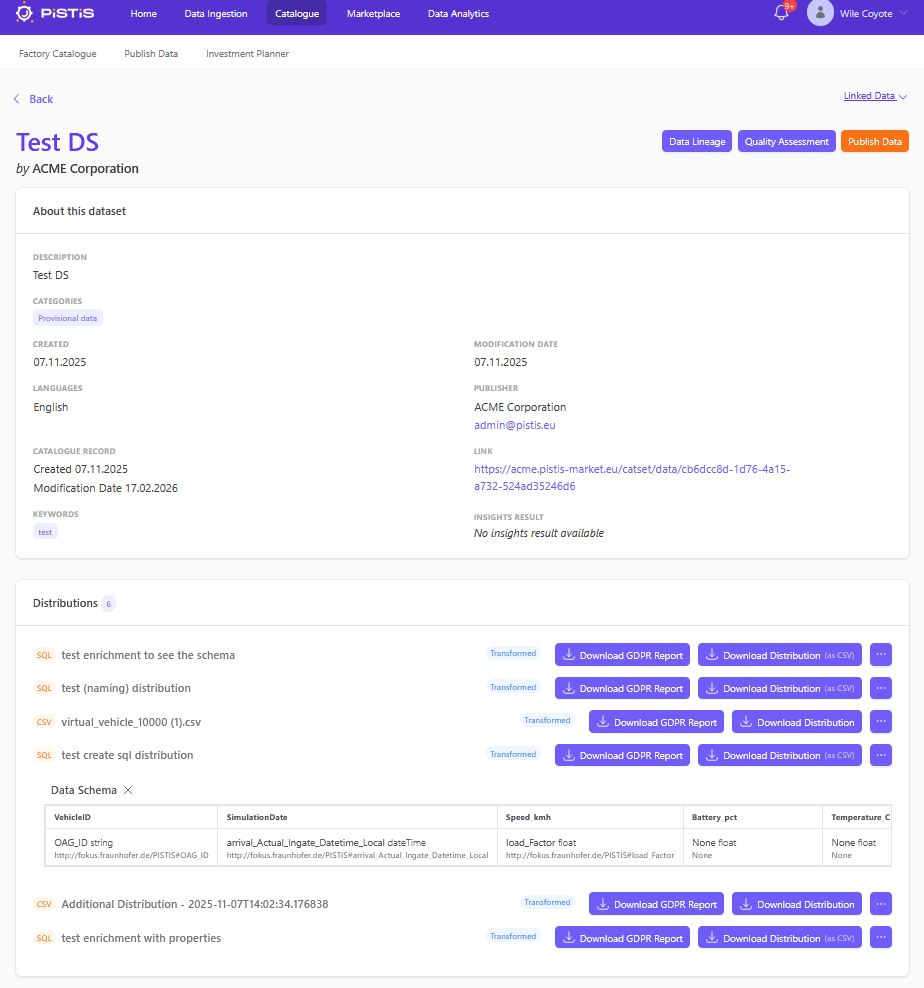Click the orange Publish Data button

(875, 141)
